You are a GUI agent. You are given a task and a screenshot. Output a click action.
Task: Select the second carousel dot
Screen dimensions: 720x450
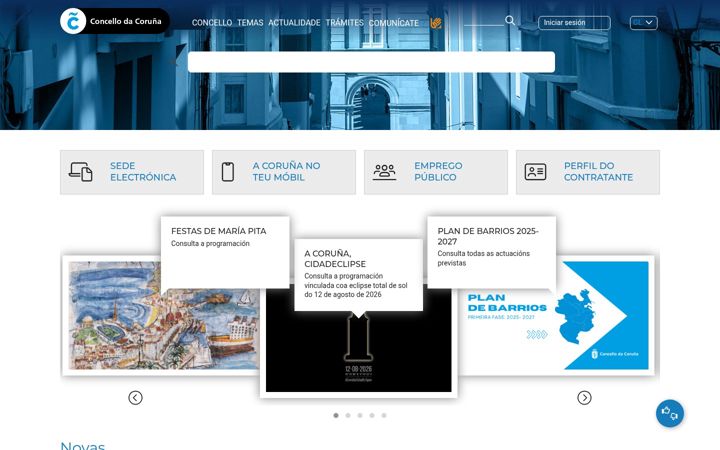(348, 415)
